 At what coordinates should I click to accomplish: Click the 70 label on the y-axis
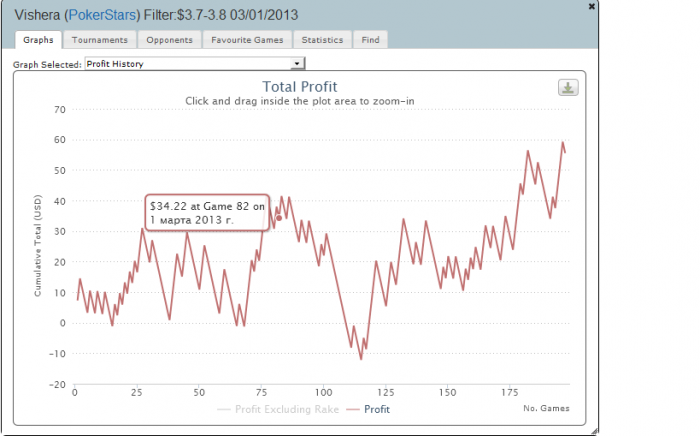tap(60, 110)
